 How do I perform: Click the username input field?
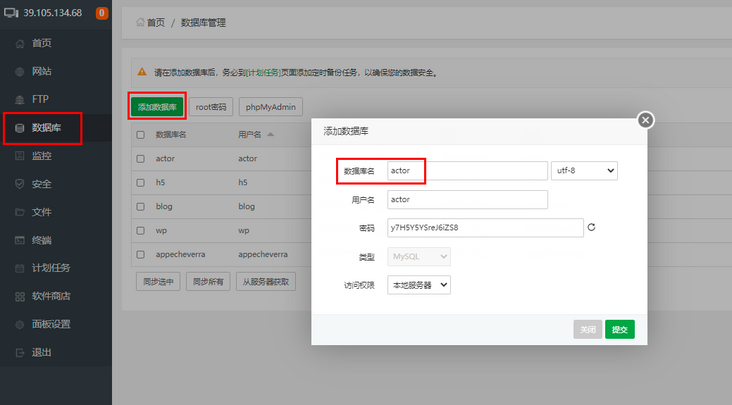(x=467, y=200)
